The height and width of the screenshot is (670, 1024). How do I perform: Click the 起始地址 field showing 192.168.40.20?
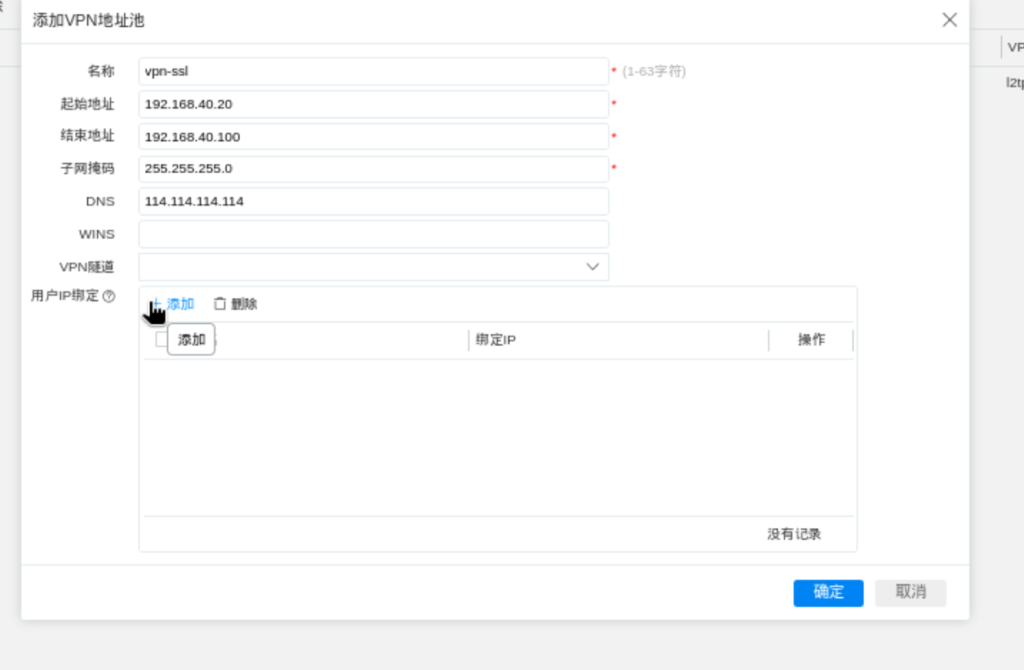tap(373, 104)
